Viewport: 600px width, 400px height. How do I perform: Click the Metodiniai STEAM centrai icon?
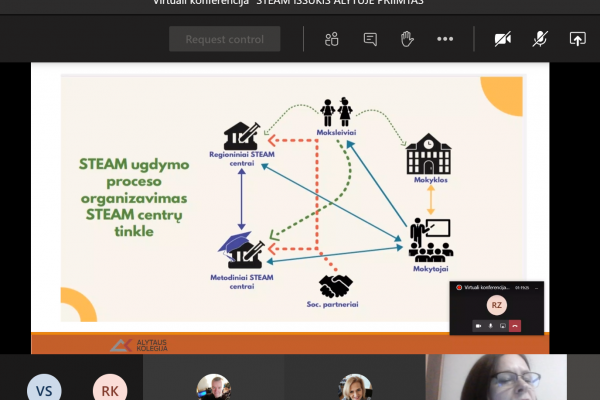pos(241,250)
